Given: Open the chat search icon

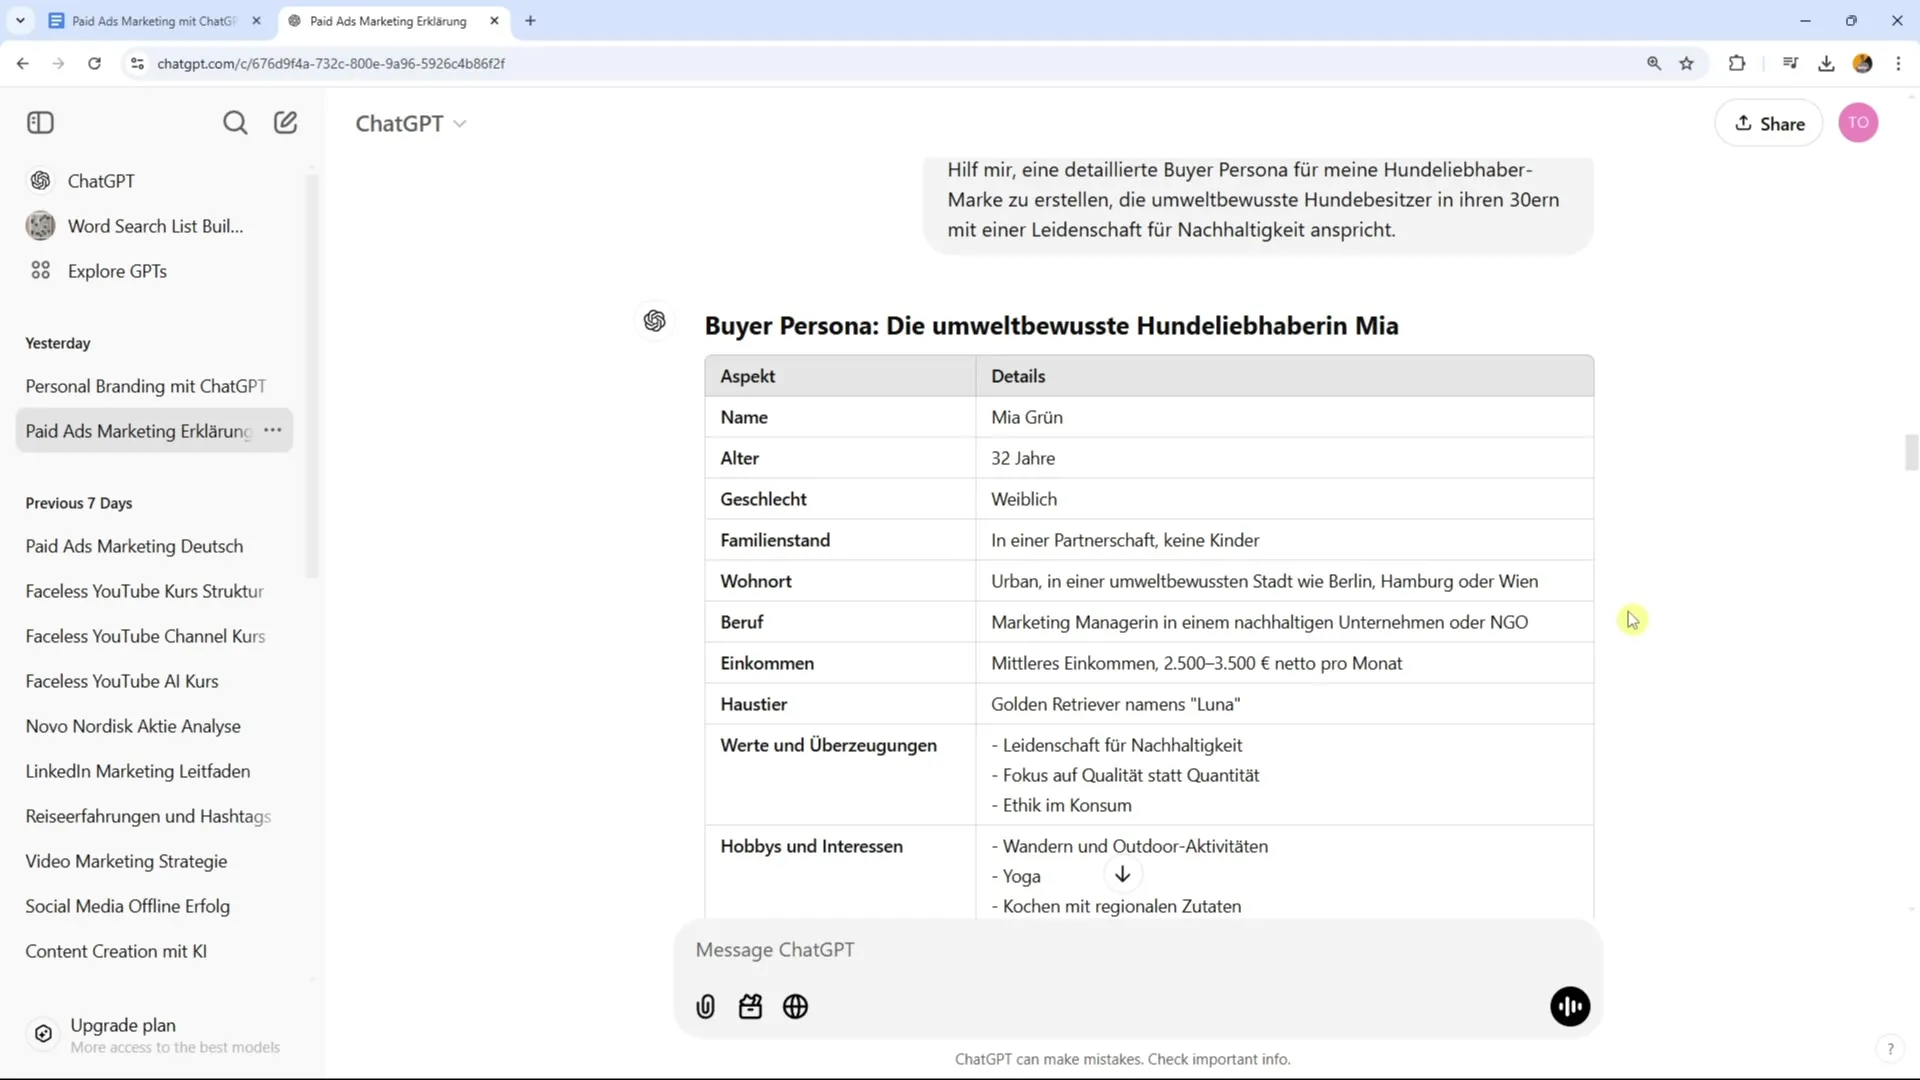Looking at the screenshot, I should [x=235, y=123].
